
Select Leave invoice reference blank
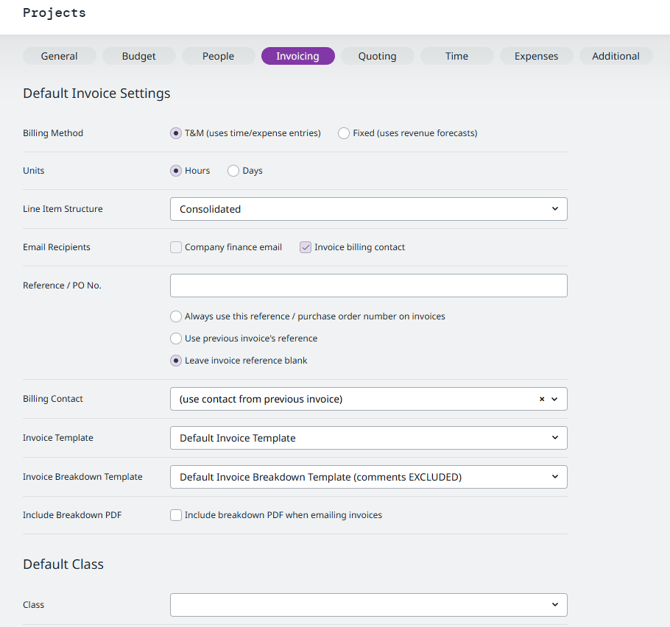point(176,361)
